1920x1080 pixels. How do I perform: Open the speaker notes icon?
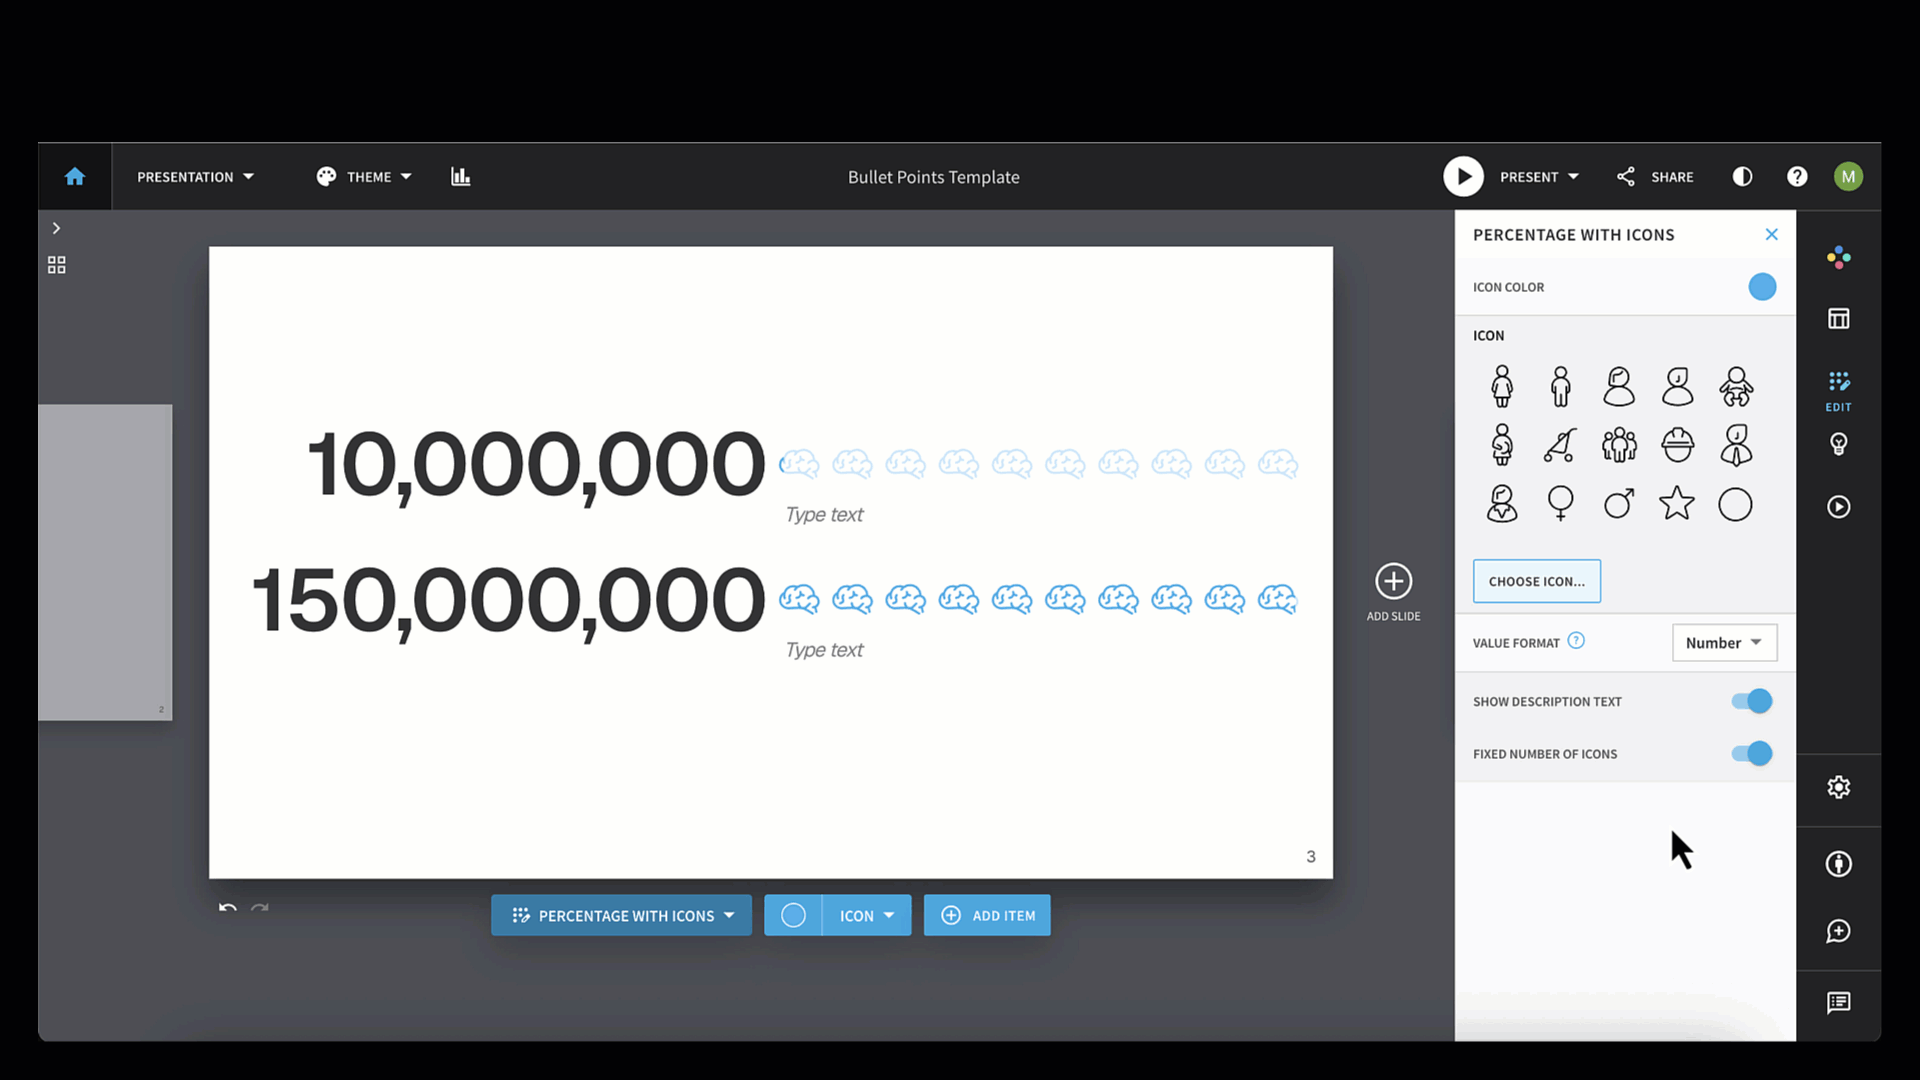click(x=1838, y=1003)
